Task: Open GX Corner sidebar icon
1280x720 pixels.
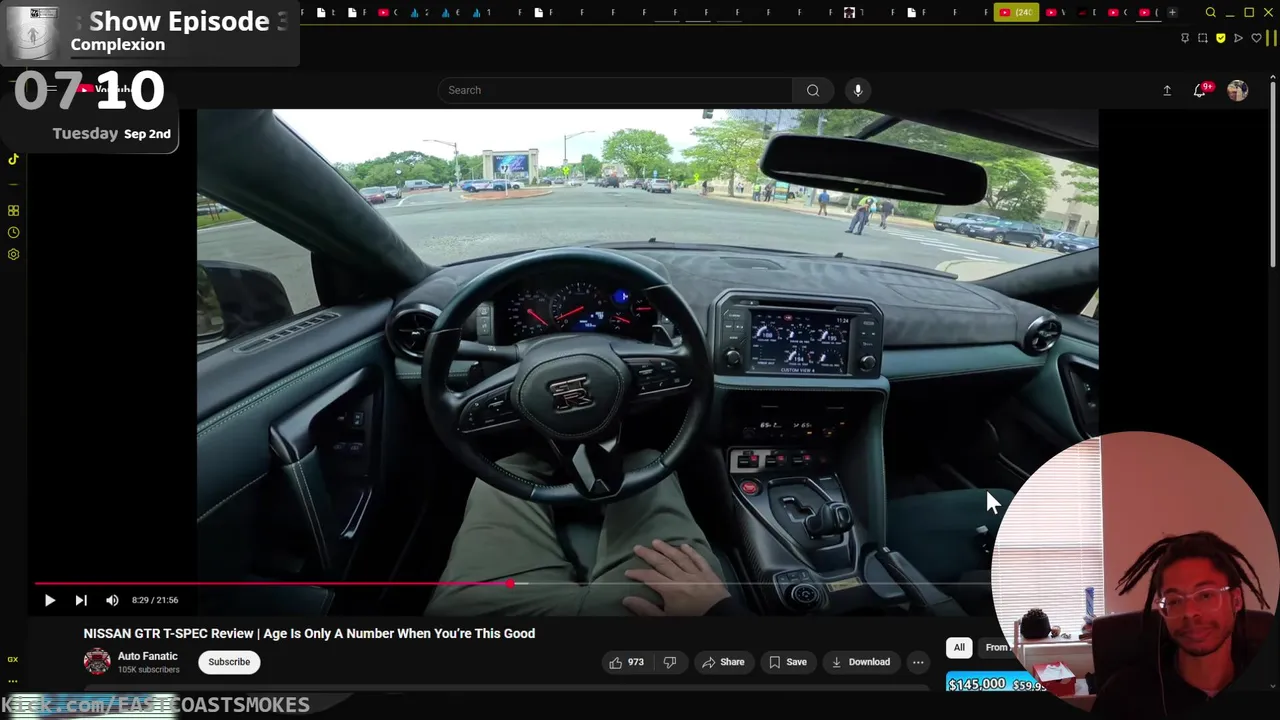Action: 13,659
